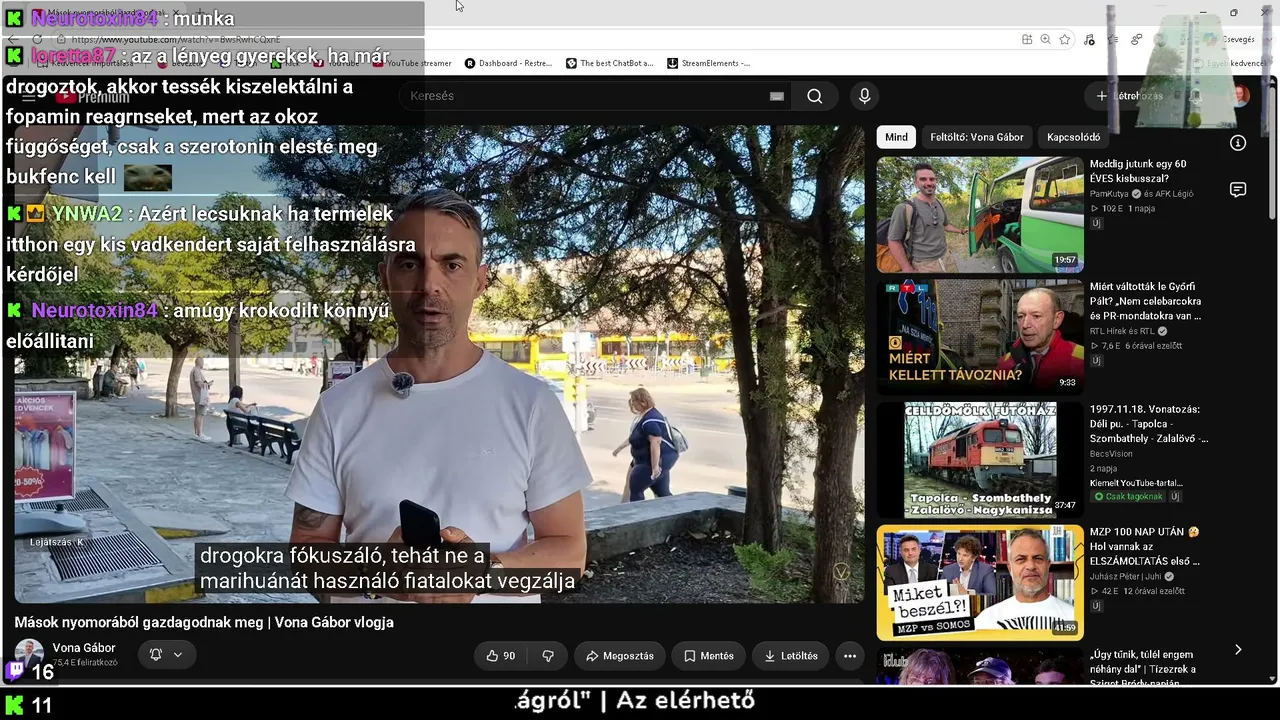This screenshot has width=1280, height=720.
Task: Open the Dashboard - Restre... bookmark
Action: pyautogui.click(x=508, y=63)
